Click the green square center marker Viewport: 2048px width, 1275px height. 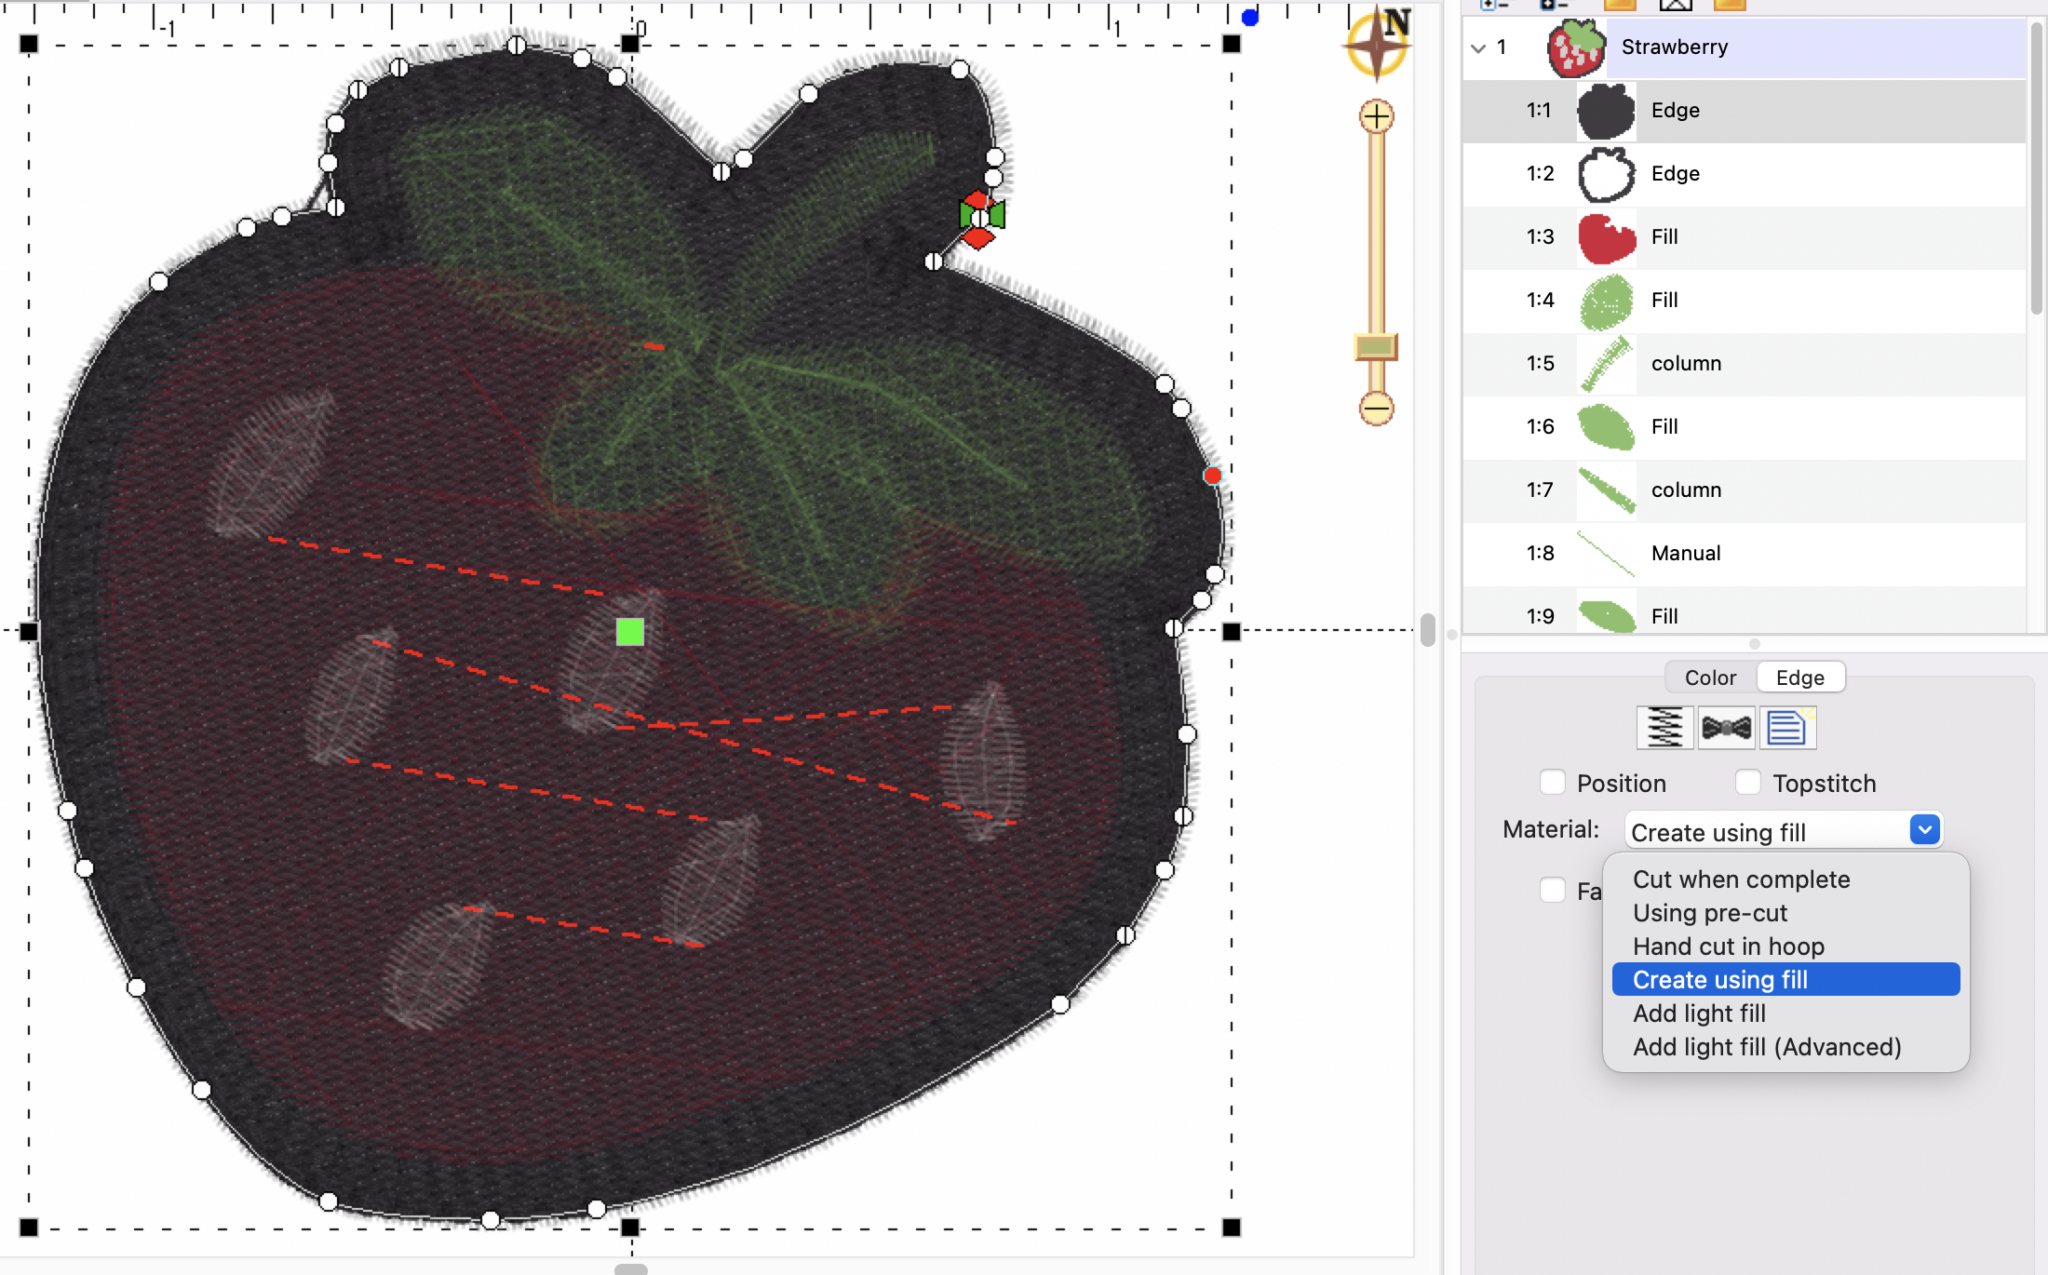(630, 632)
